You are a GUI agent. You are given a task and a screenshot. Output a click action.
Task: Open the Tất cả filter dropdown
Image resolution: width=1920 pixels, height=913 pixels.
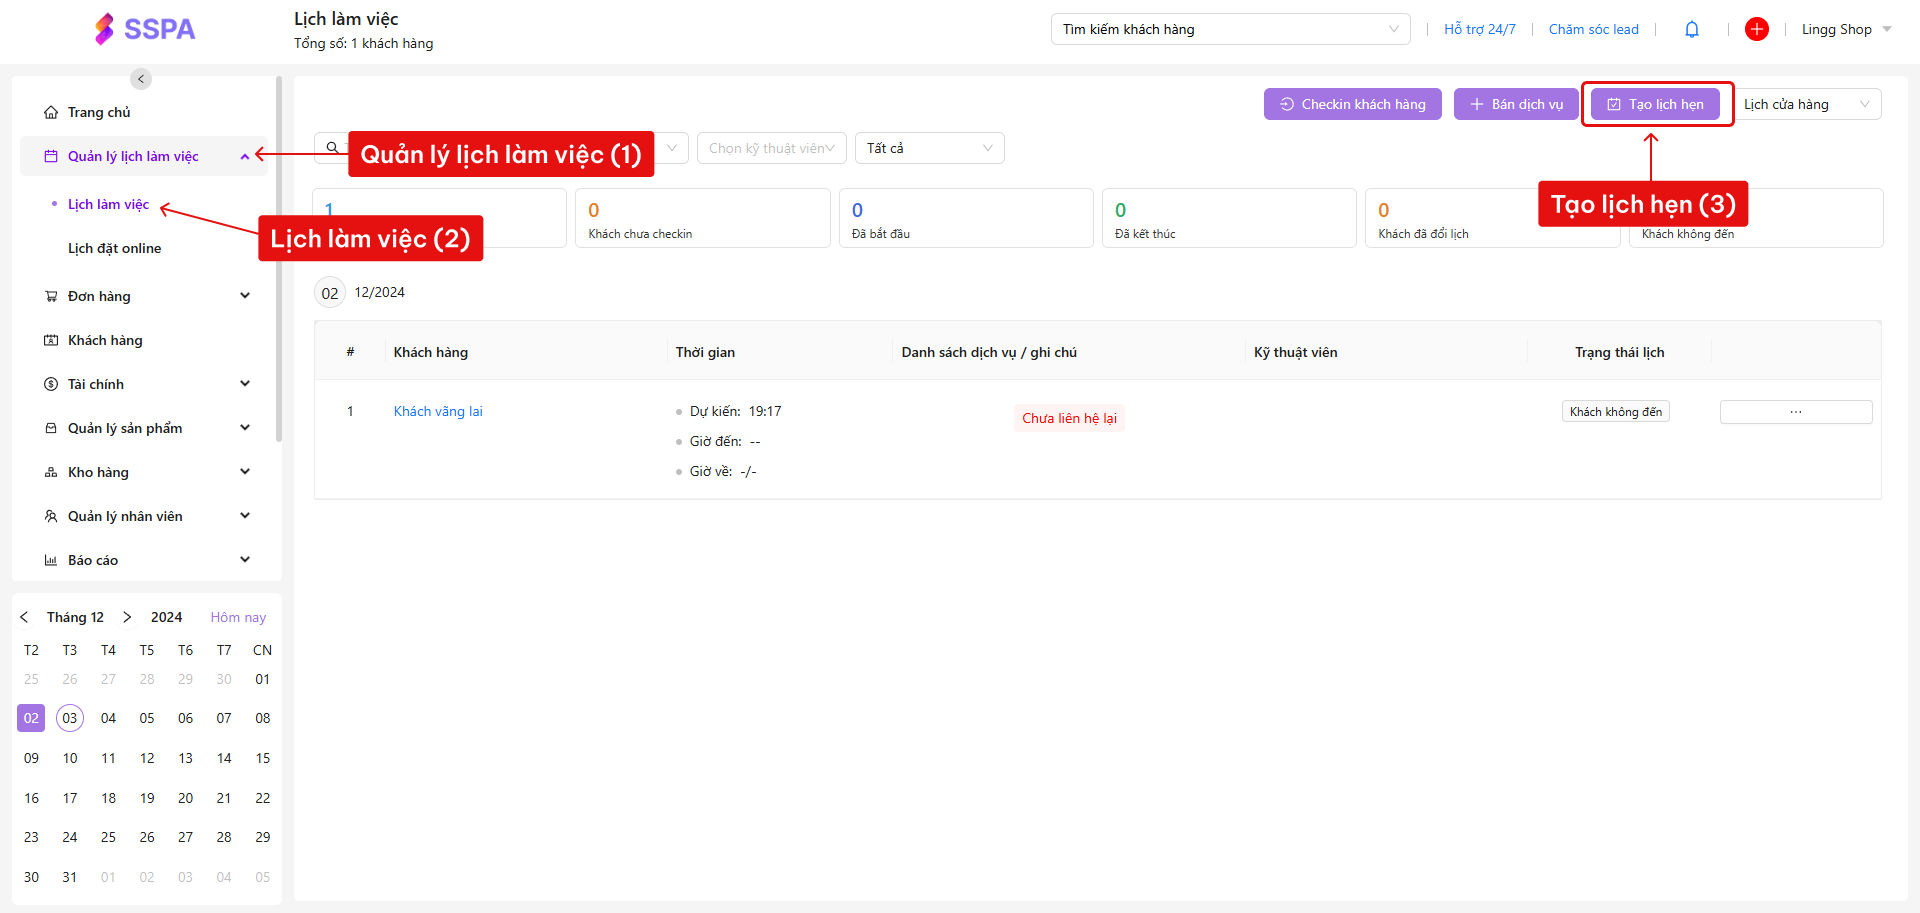point(929,148)
